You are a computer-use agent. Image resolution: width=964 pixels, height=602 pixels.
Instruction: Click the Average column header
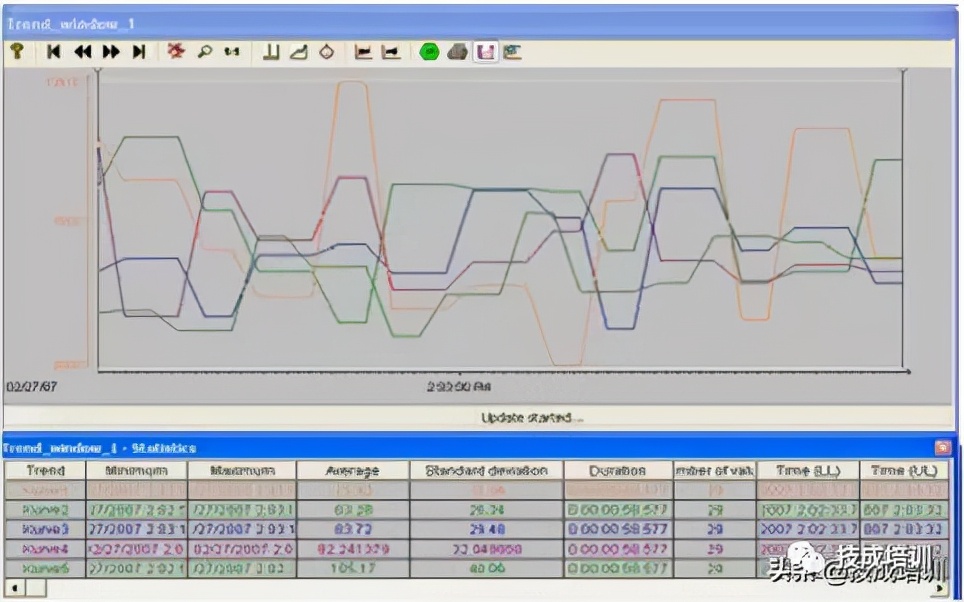click(352, 470)
